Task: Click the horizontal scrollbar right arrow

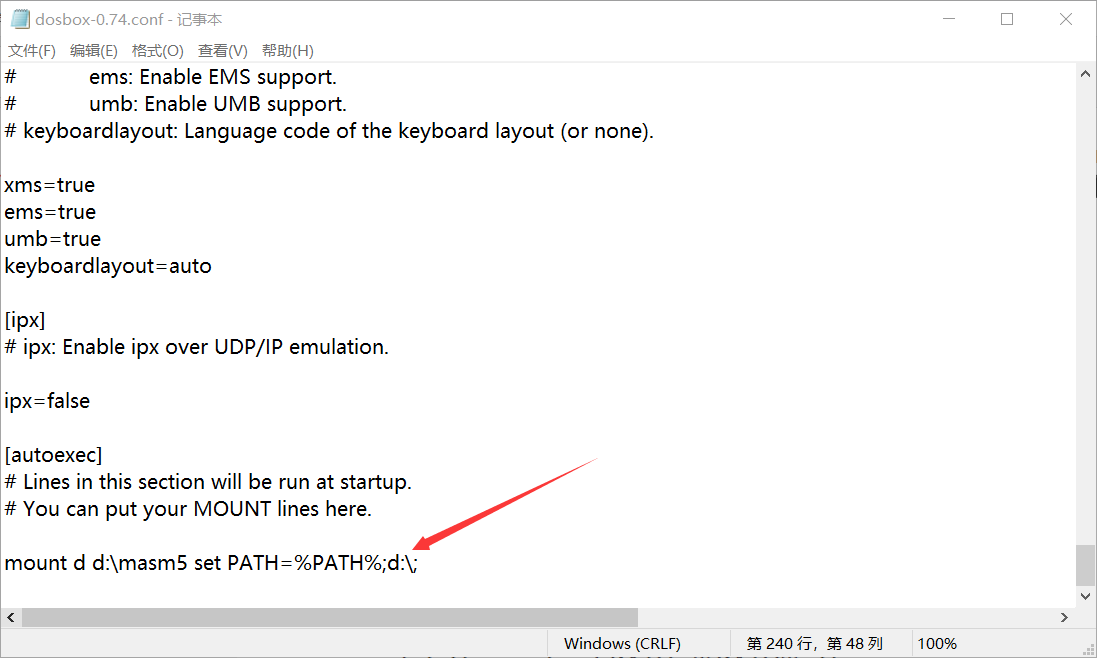Action: click(1064, 617)
